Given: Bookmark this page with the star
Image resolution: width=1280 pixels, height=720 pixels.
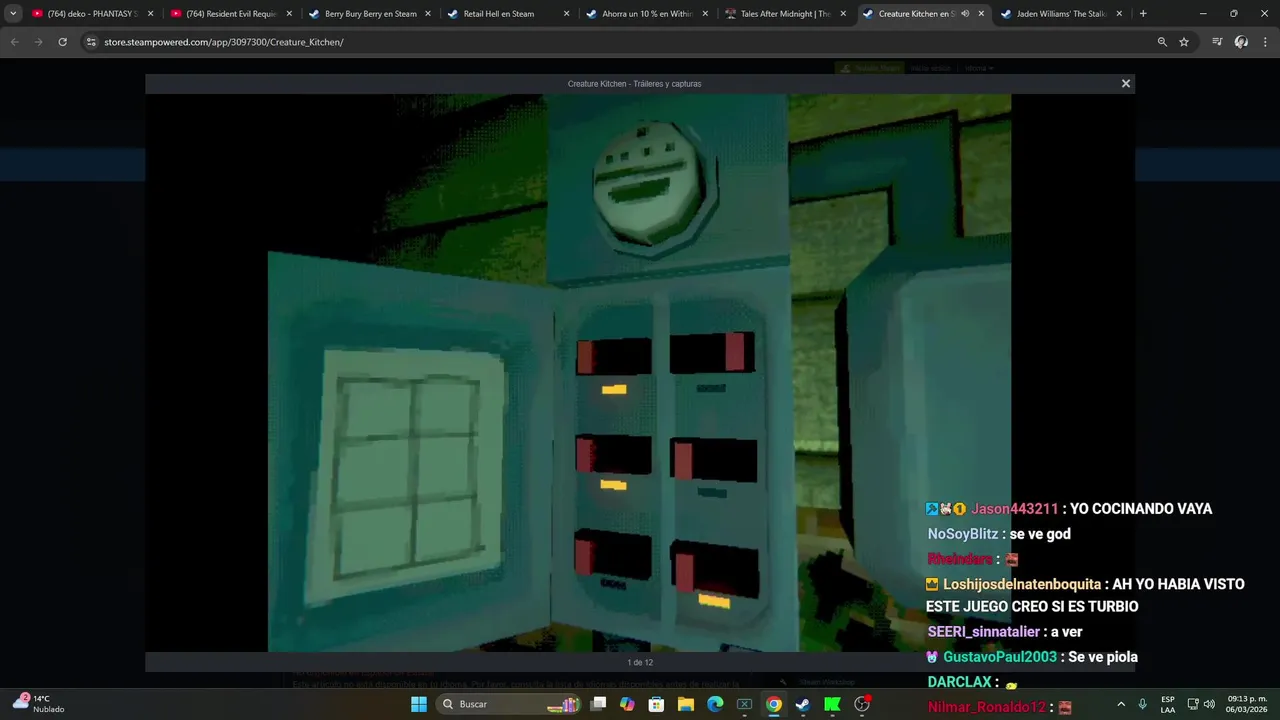Looking at the screenshot, I should coord(1184,42).
